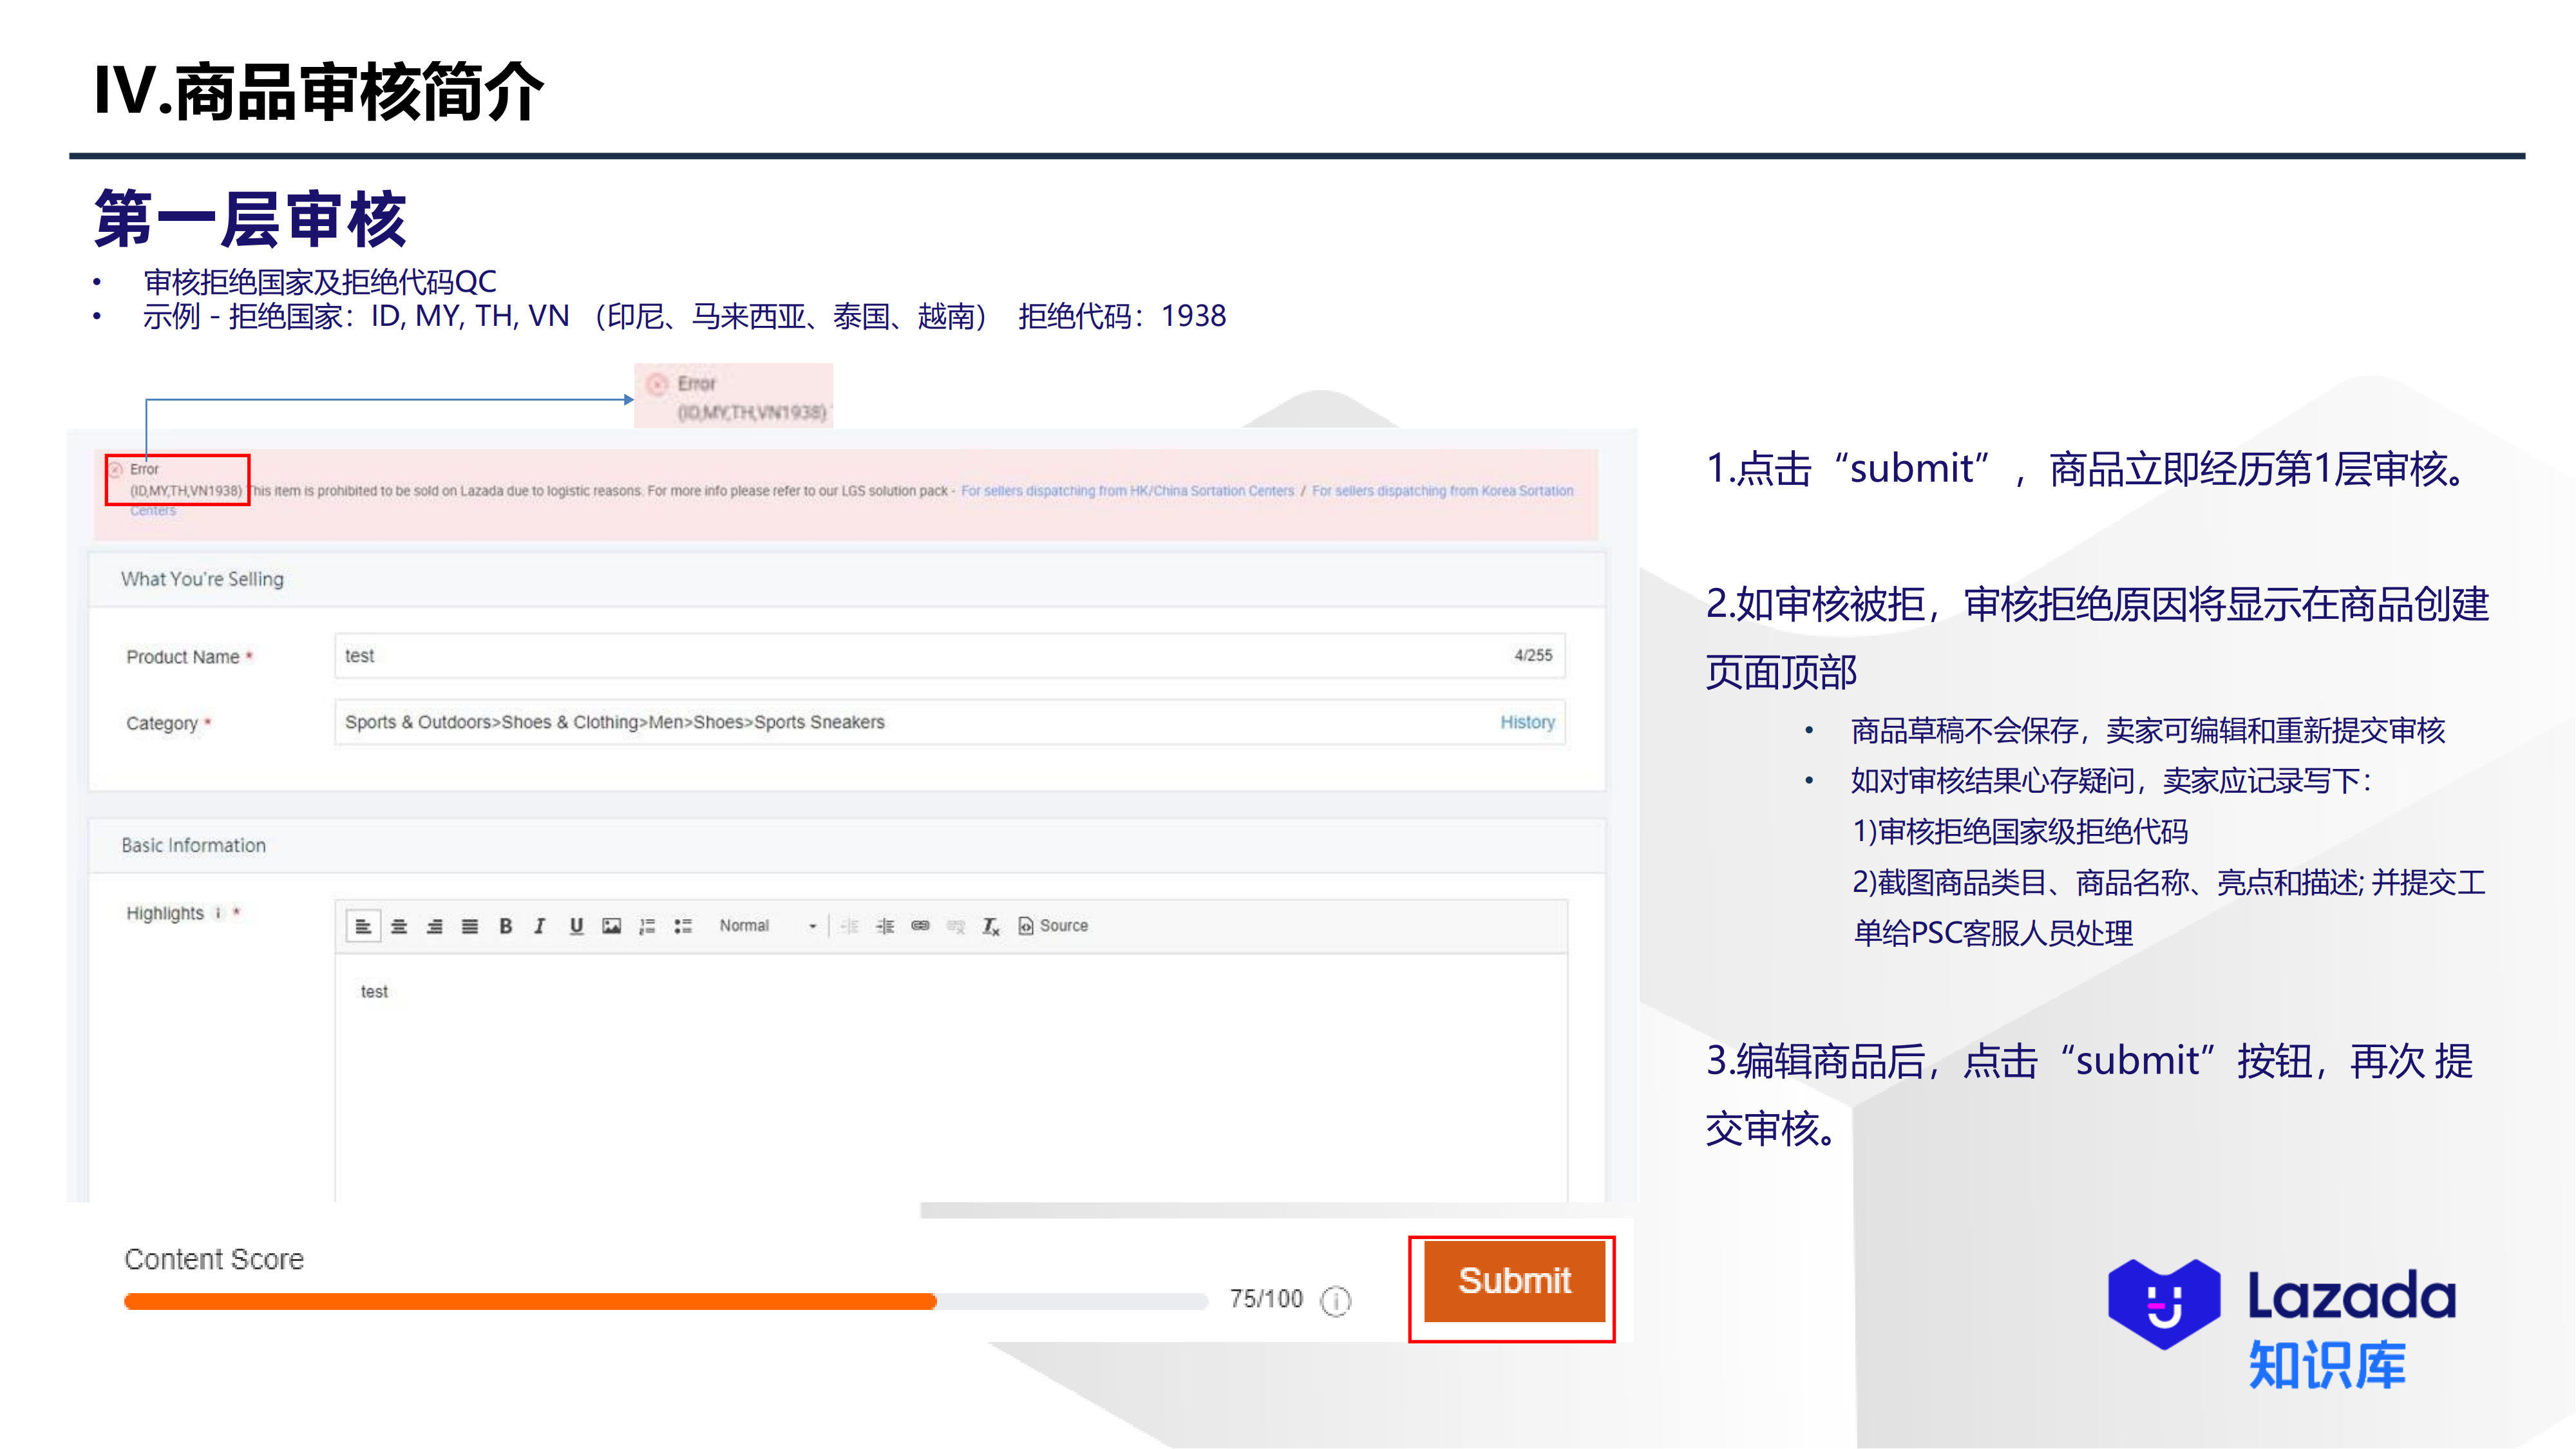This screenshot has width=2576, height=1449.
Task: Click the insert link icon
Action: click(x=920, y=926)
